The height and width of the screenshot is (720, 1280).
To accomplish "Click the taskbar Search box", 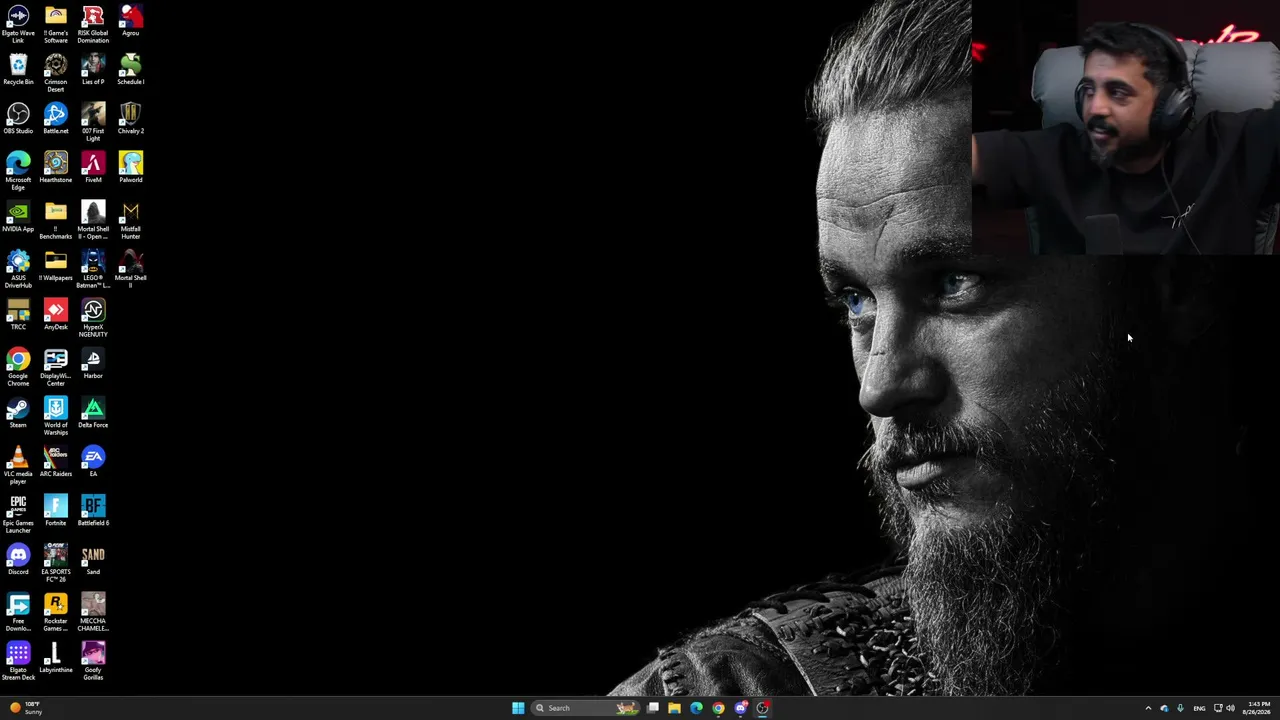I will point(586,708).
